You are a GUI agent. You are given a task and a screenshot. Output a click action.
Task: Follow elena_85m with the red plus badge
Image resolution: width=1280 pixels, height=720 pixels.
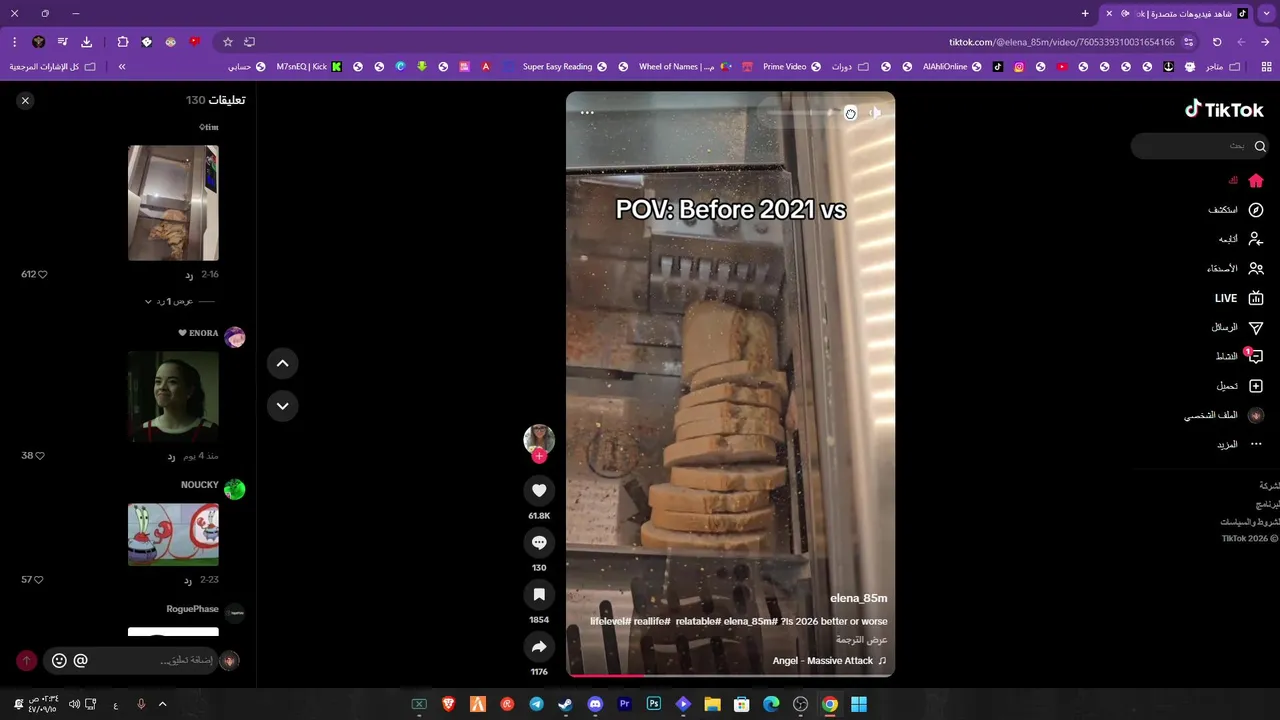point(539,456)
